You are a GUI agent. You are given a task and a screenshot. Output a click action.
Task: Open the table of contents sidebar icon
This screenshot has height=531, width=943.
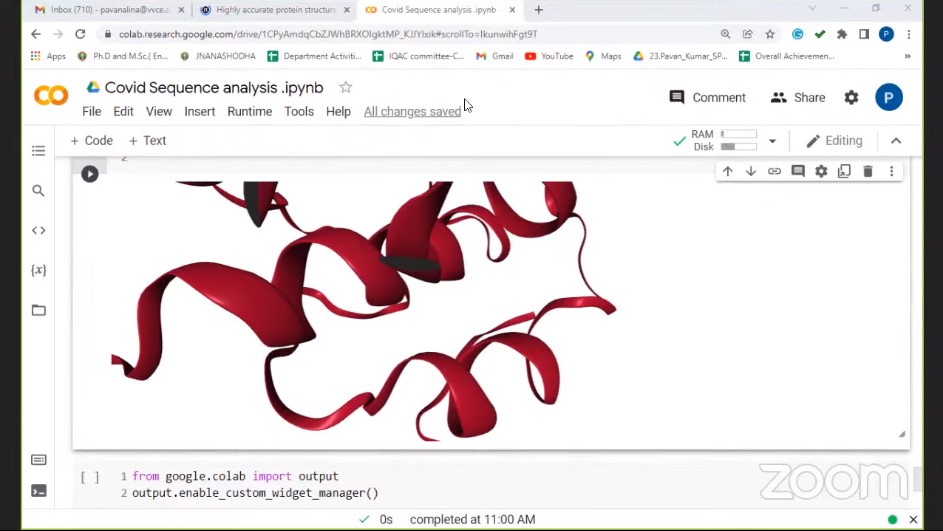point(38,150)
